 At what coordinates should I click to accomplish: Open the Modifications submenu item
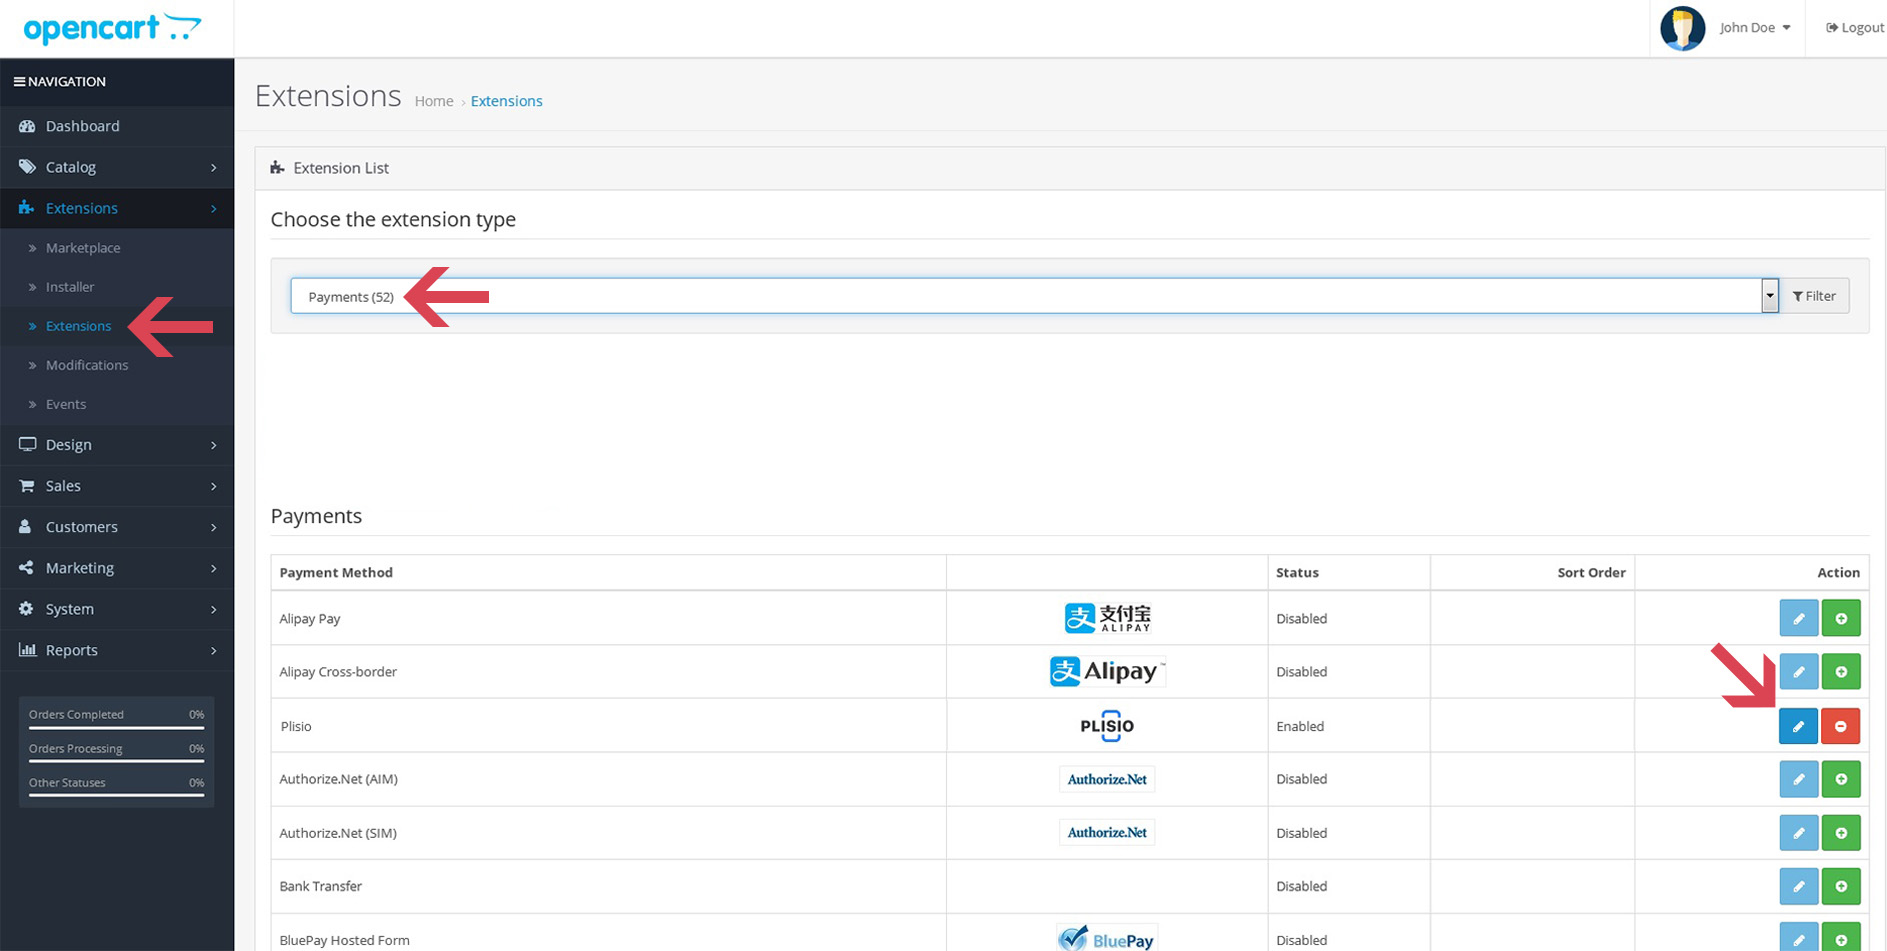point(87,365)
